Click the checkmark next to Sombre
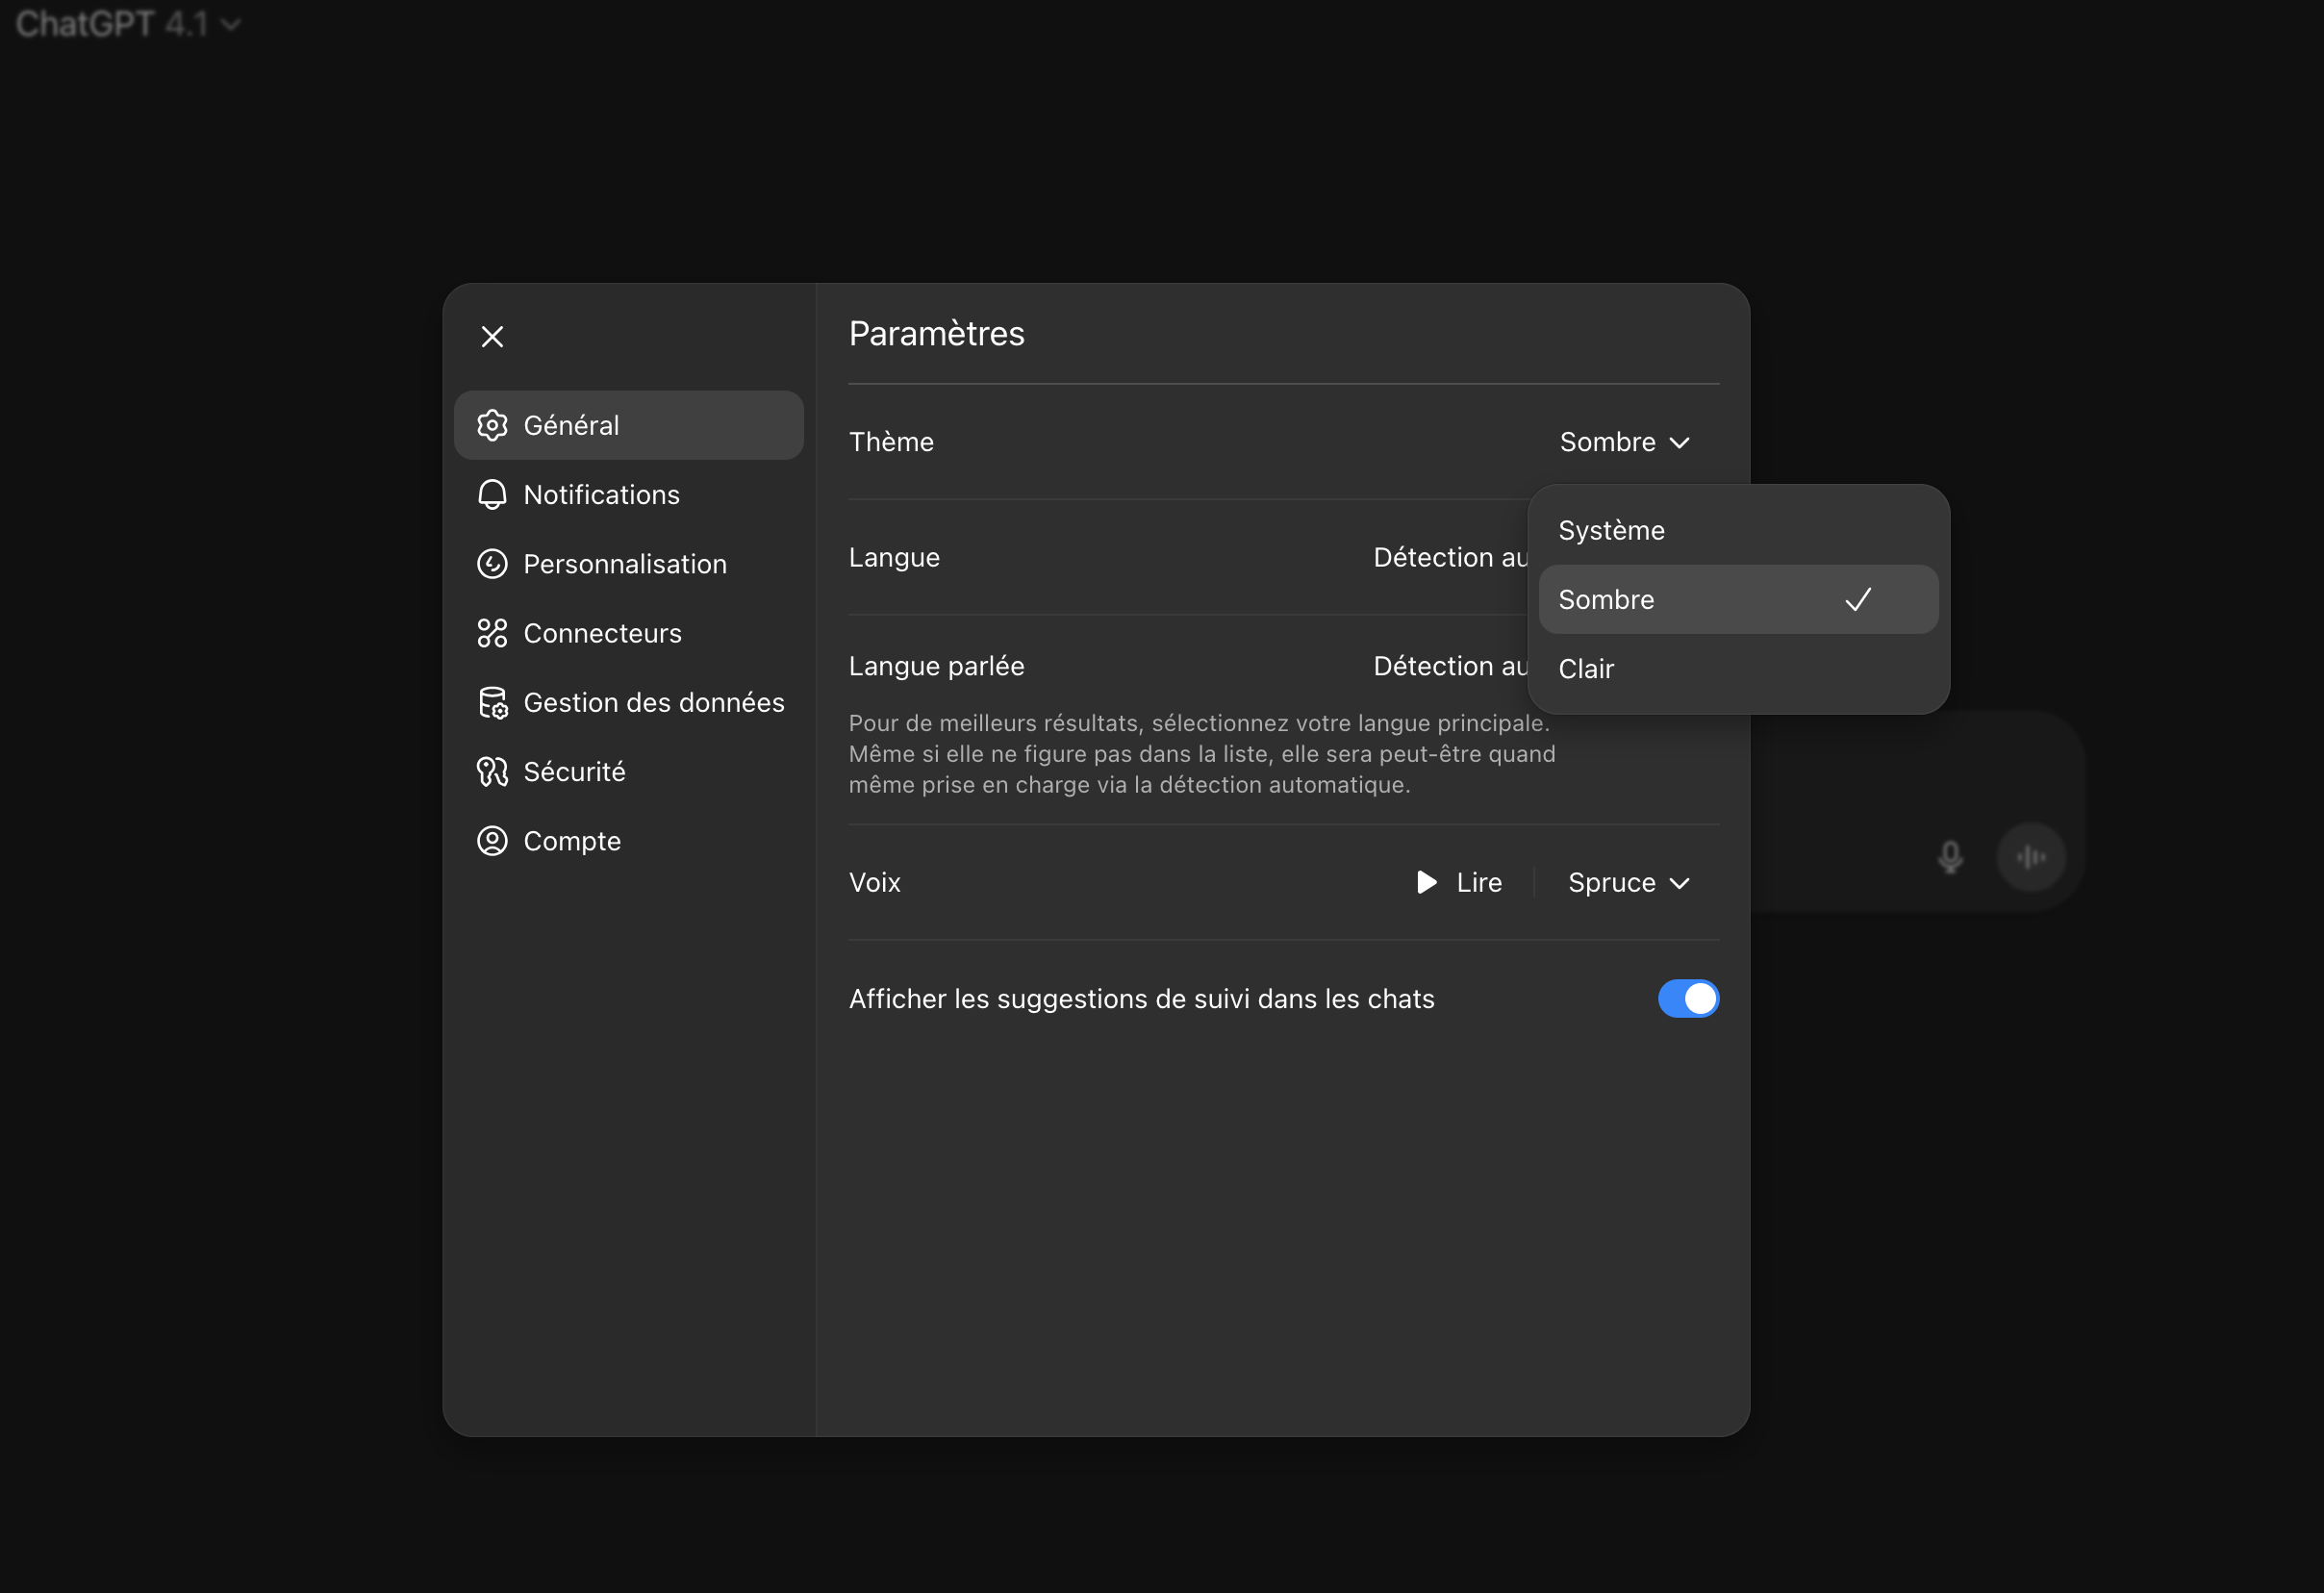Viewport: 2324px width, 1593px height. pos(1857,599)
